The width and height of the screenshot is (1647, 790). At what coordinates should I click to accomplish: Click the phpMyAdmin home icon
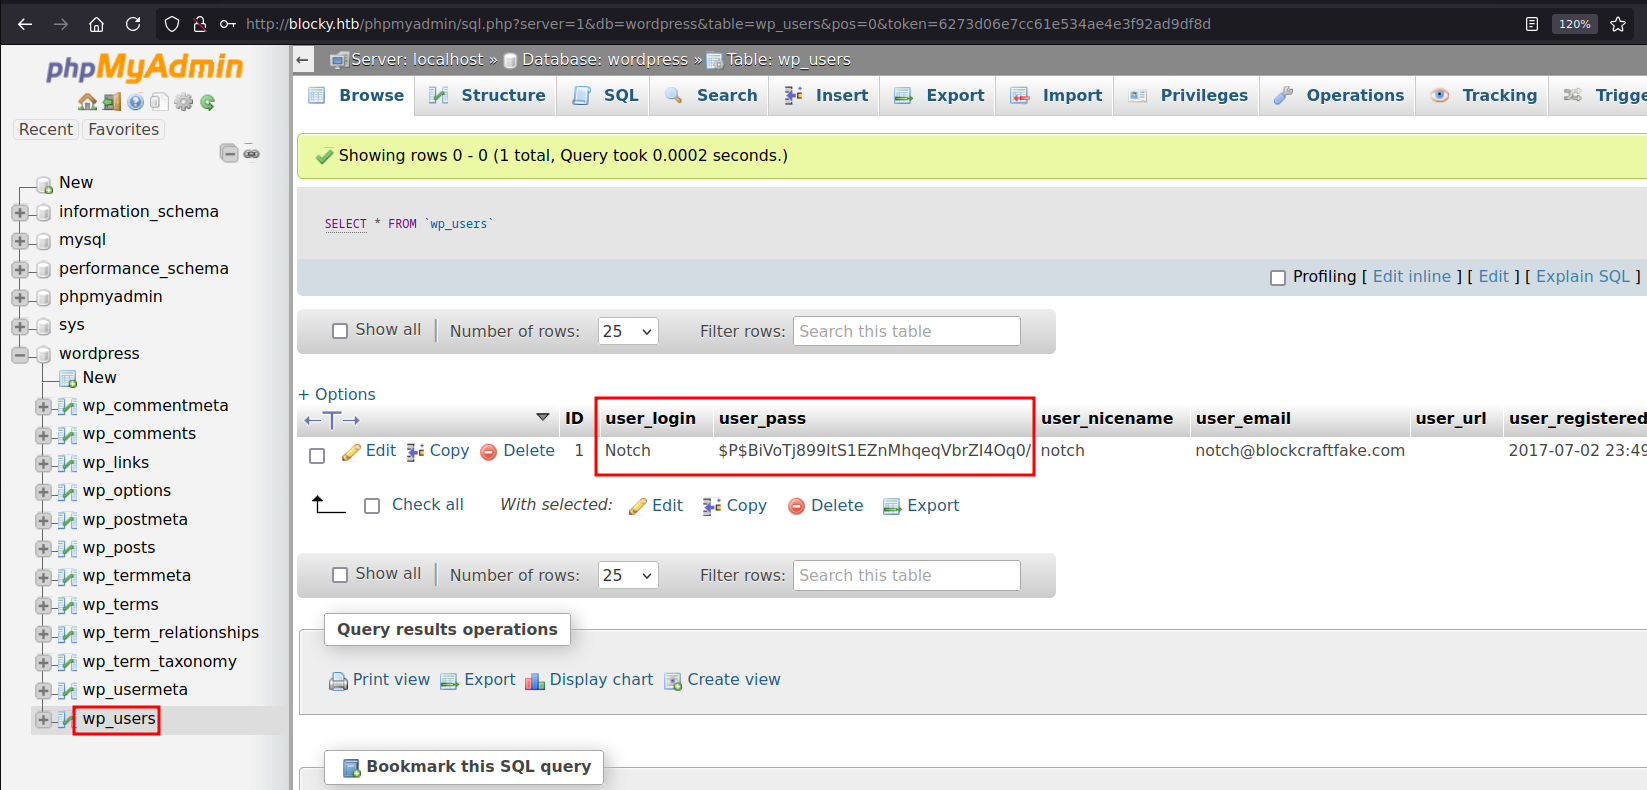point(87,102)
